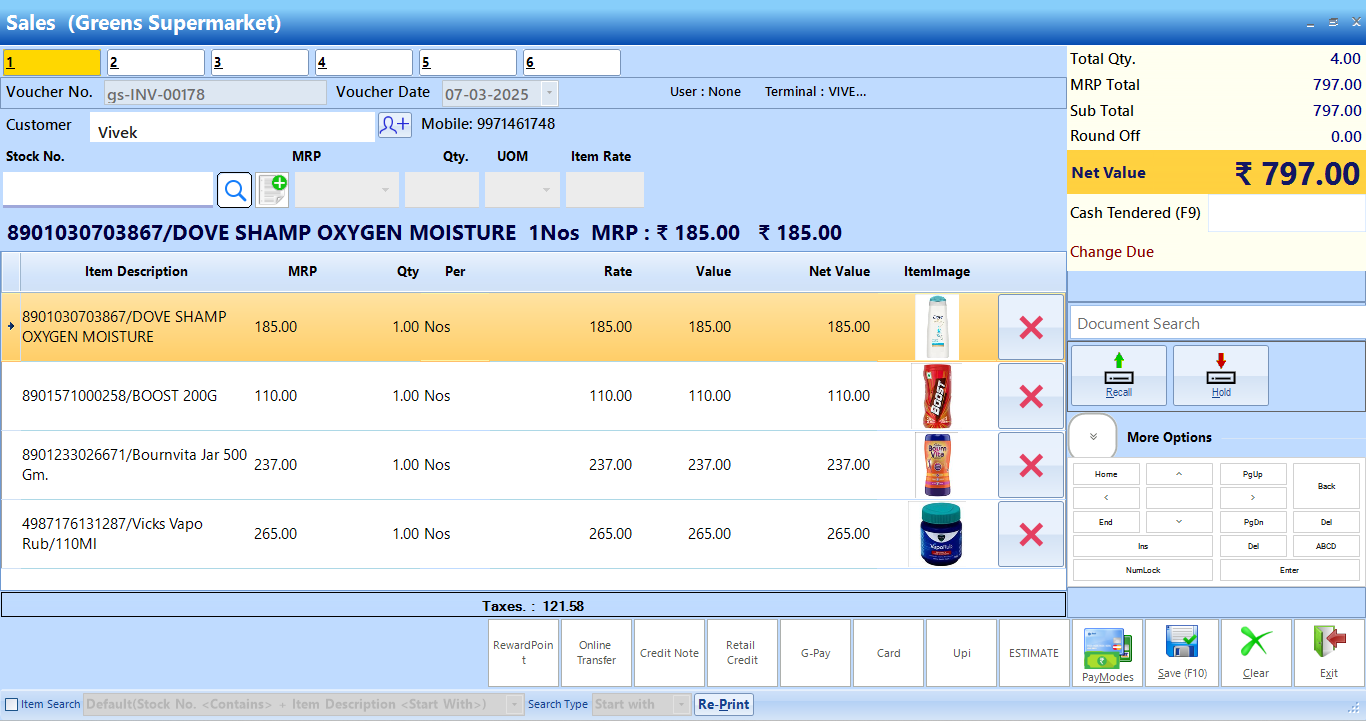The width and height of the screenshot is (1366, 721).
Task: Pay using G-Pay
Action: [x=816, y=653]
